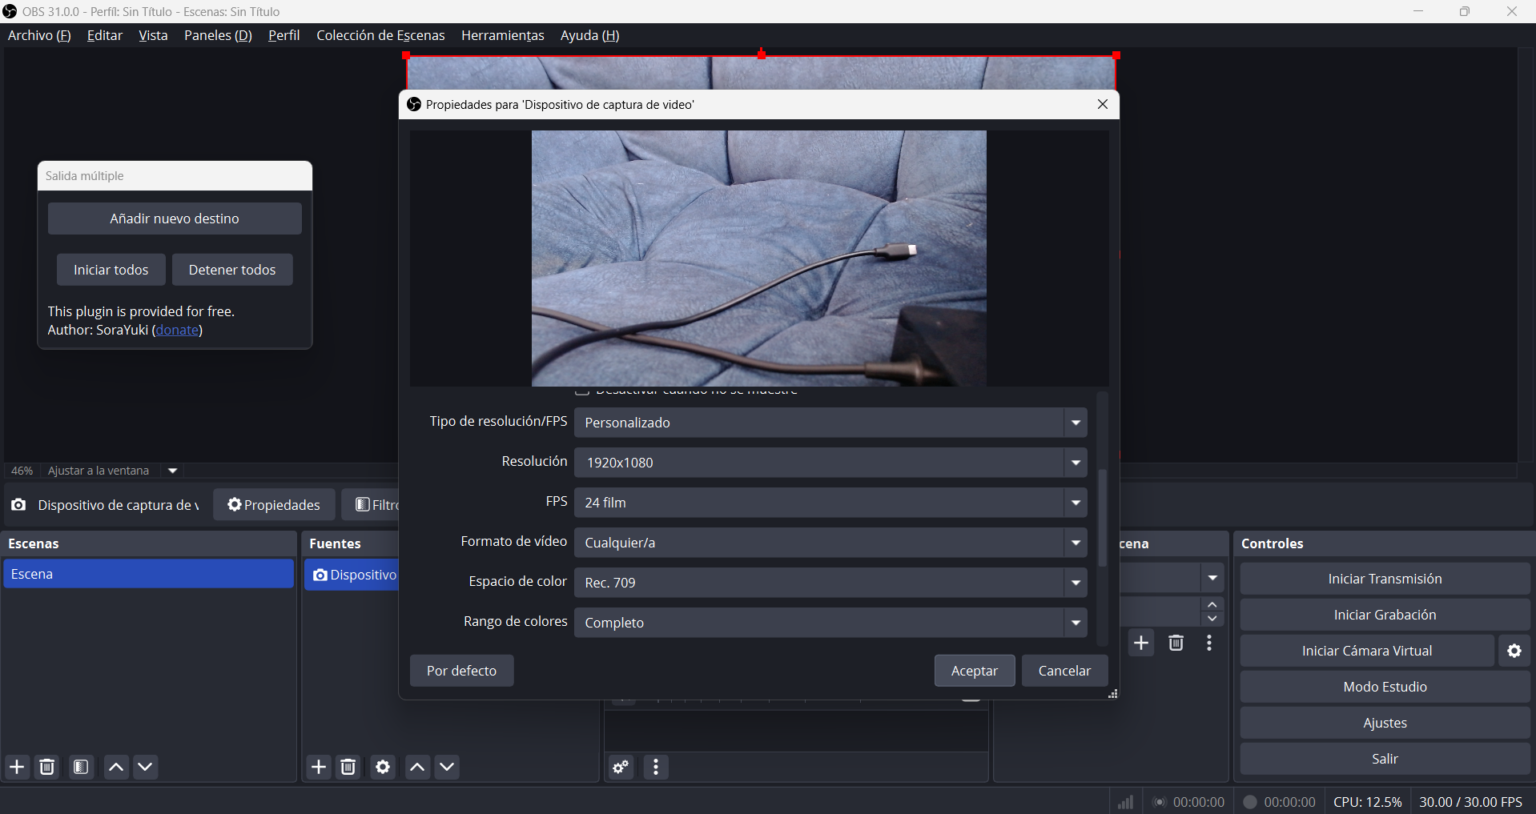Add a new scene with the plus icon
This screenshot has height=814, width=1536.
point(17,767)
